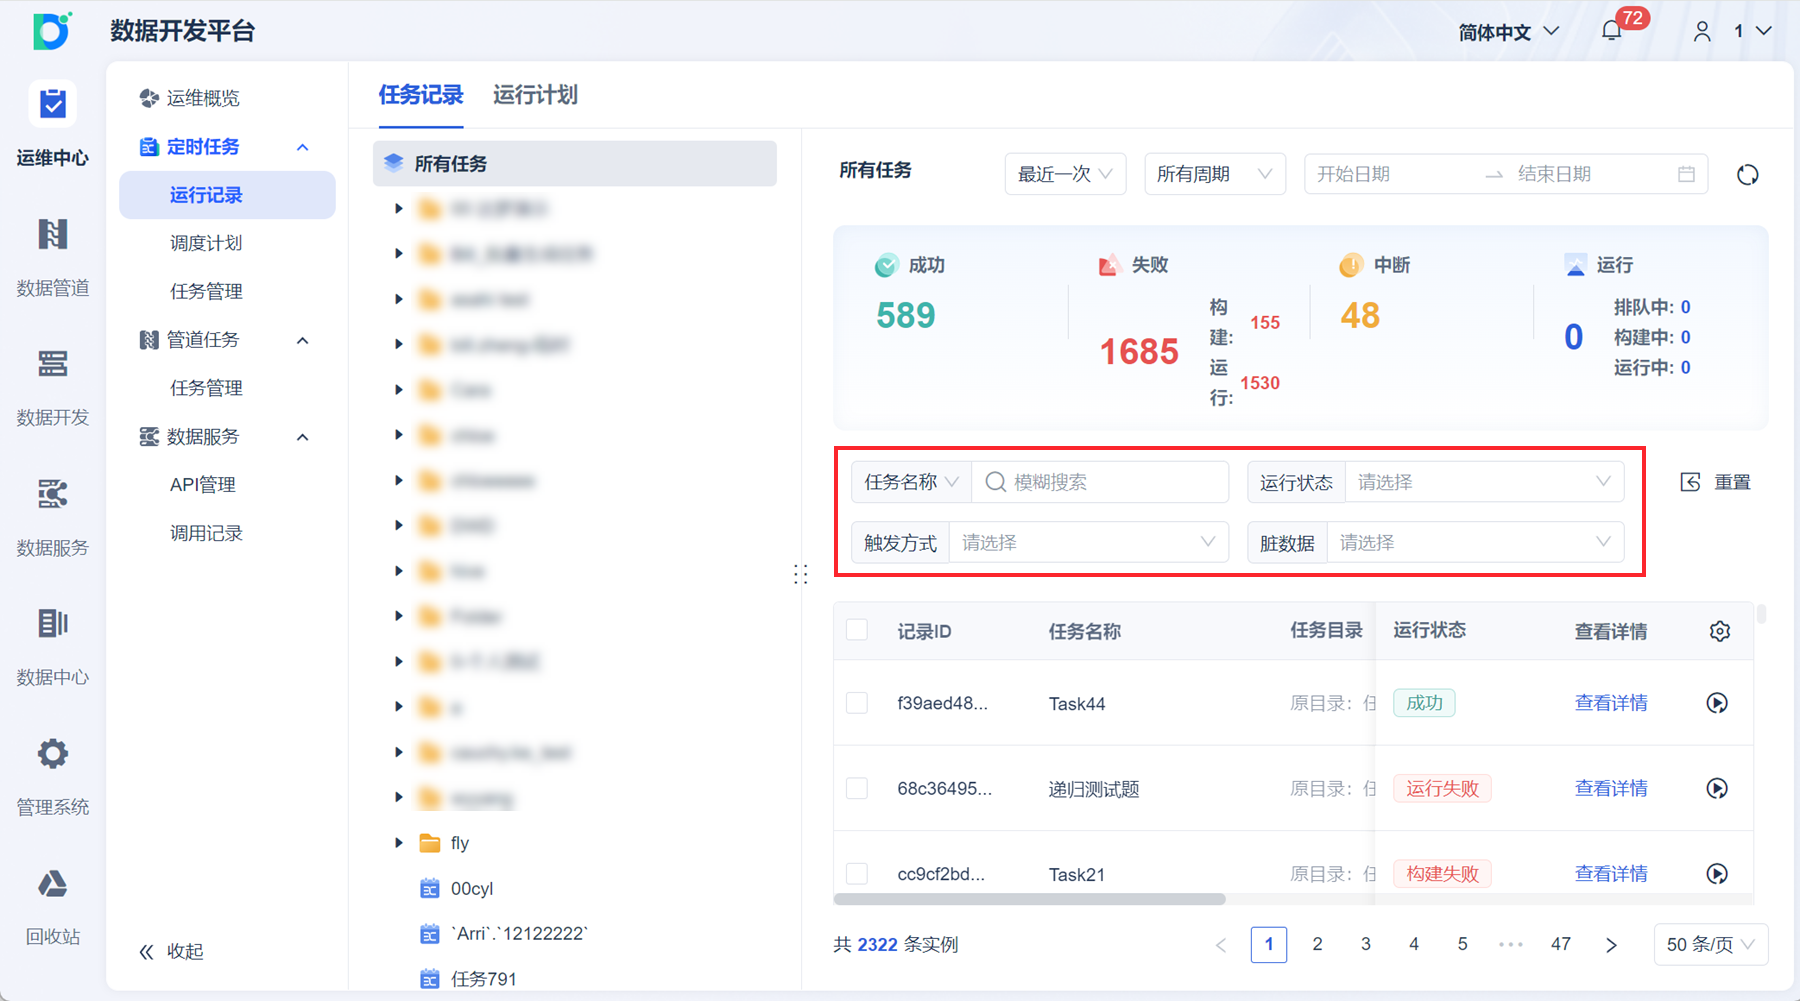Click the refresh icon beside date range
Viewport: 1800px width, 1001px height.
[x=1747, y=175]
